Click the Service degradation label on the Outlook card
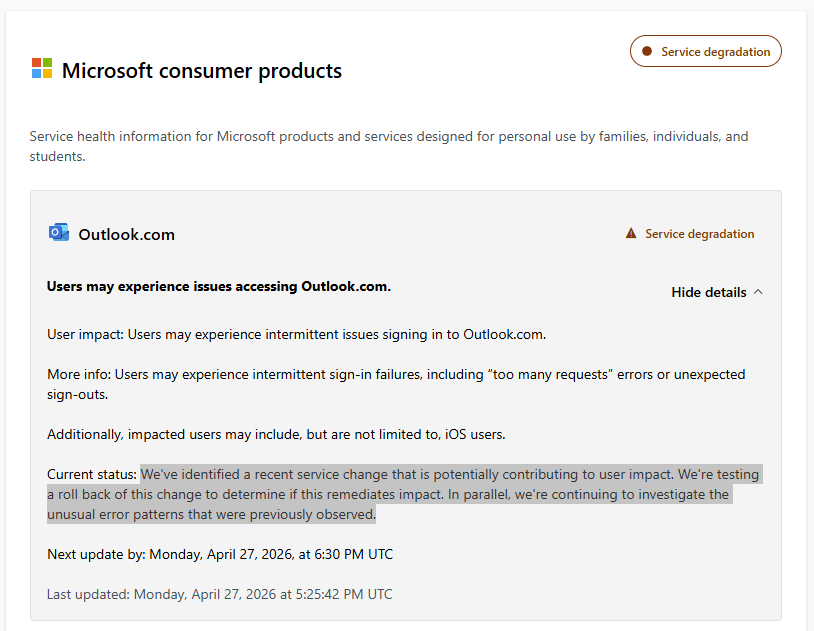The width and height of the screenshot is (814, 631). 699,233
